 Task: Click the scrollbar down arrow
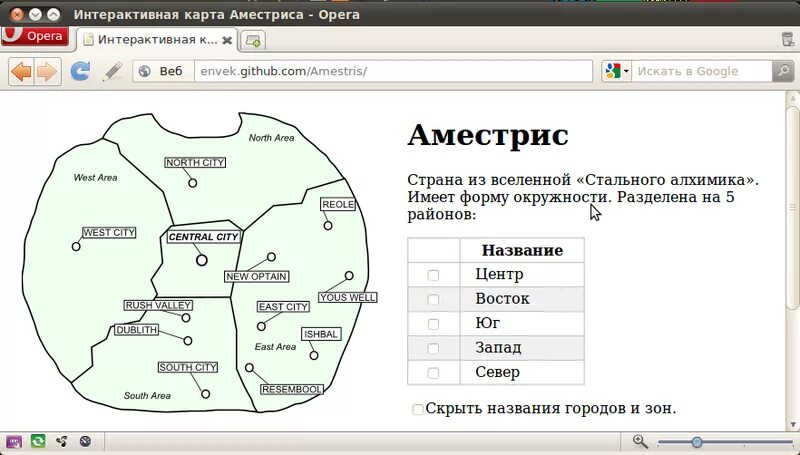793,424
